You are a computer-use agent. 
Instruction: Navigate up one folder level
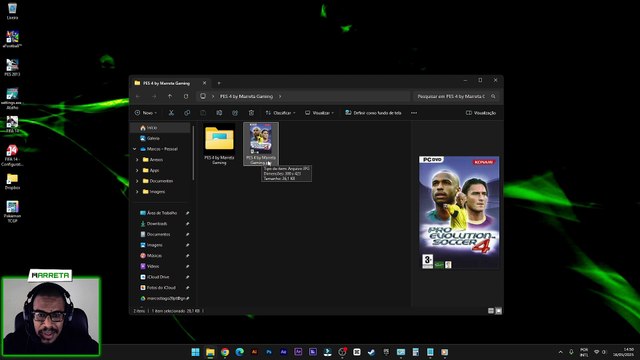coord(170,96)
